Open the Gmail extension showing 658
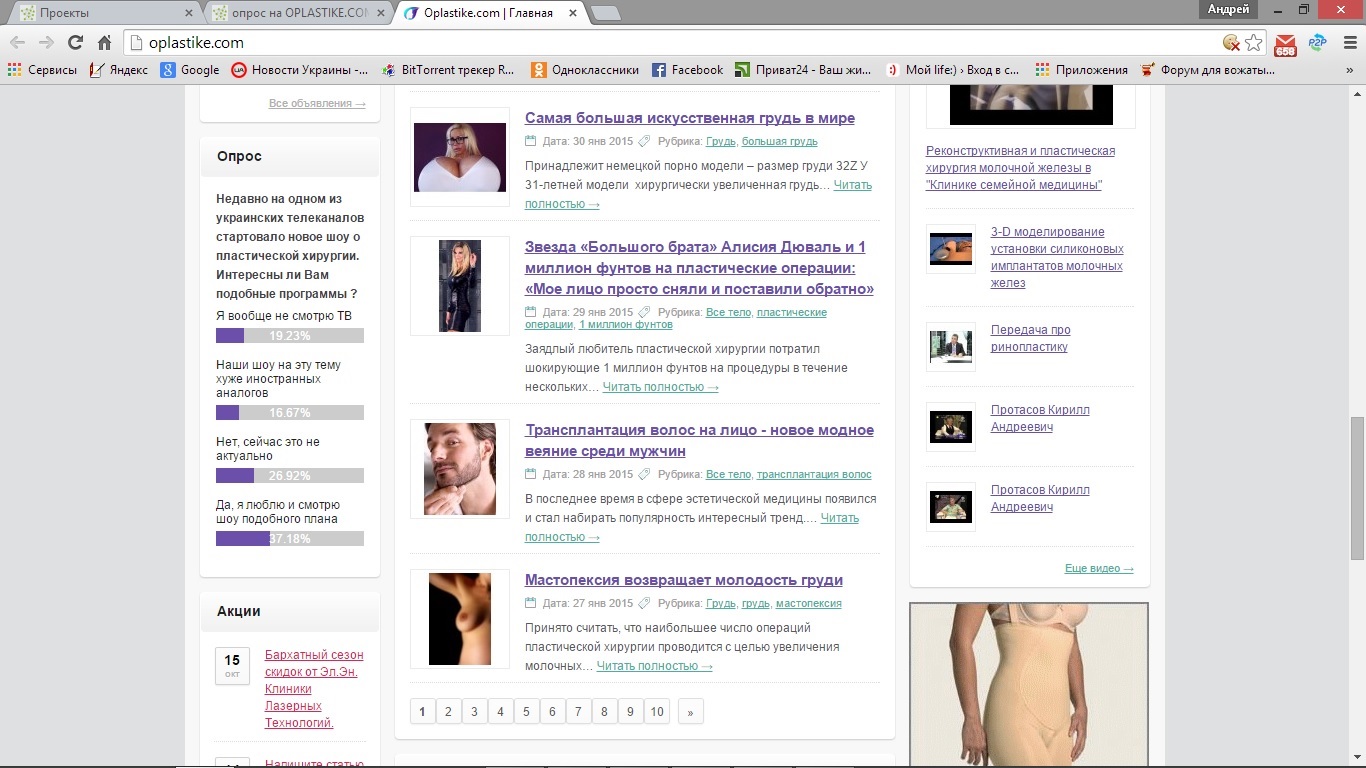Image resolution: width=1366 pixels, height=768 pixels. coord(1285,44)
